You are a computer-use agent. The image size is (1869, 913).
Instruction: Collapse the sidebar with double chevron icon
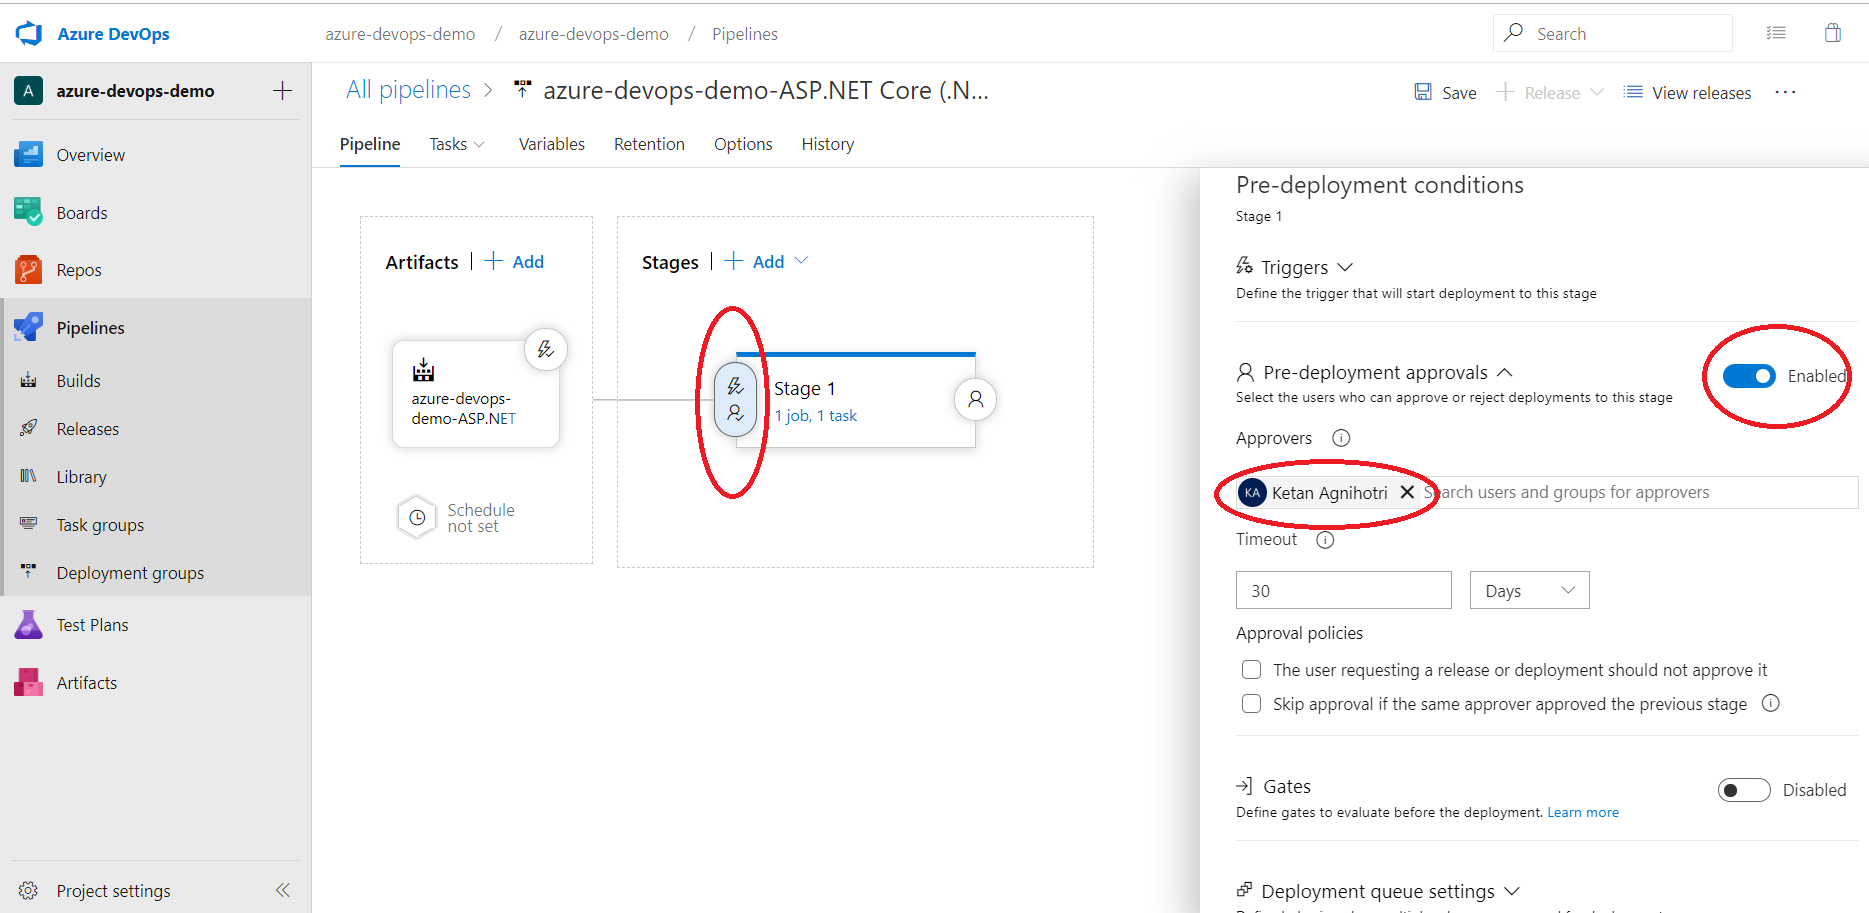coord(283,890)
